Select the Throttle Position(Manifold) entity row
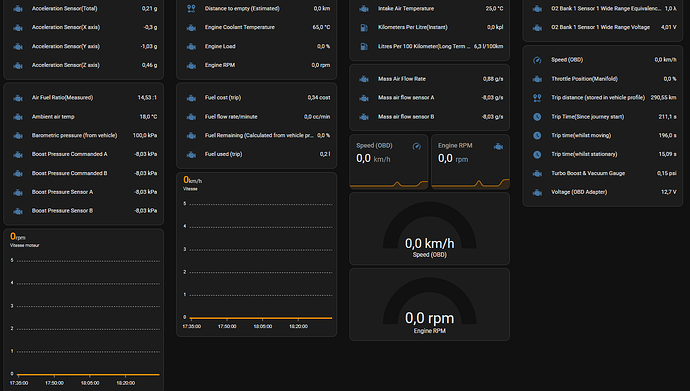The image size is (690, 391). tap(602, 79)
